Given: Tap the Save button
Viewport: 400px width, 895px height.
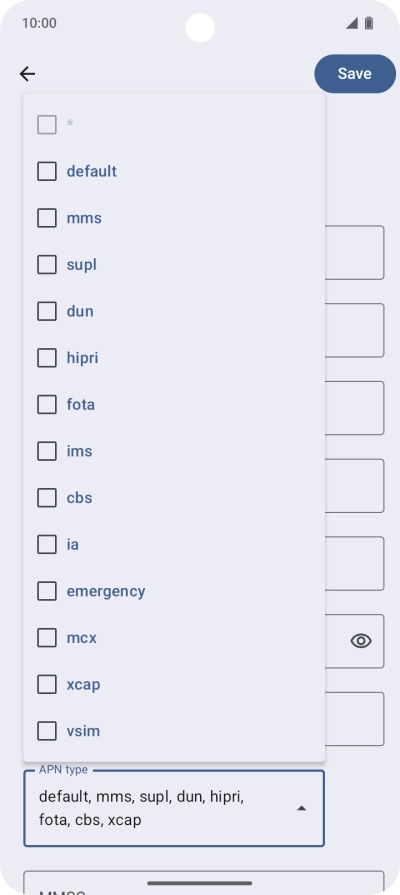Looking at the screenshot, I should pos(355,74).
